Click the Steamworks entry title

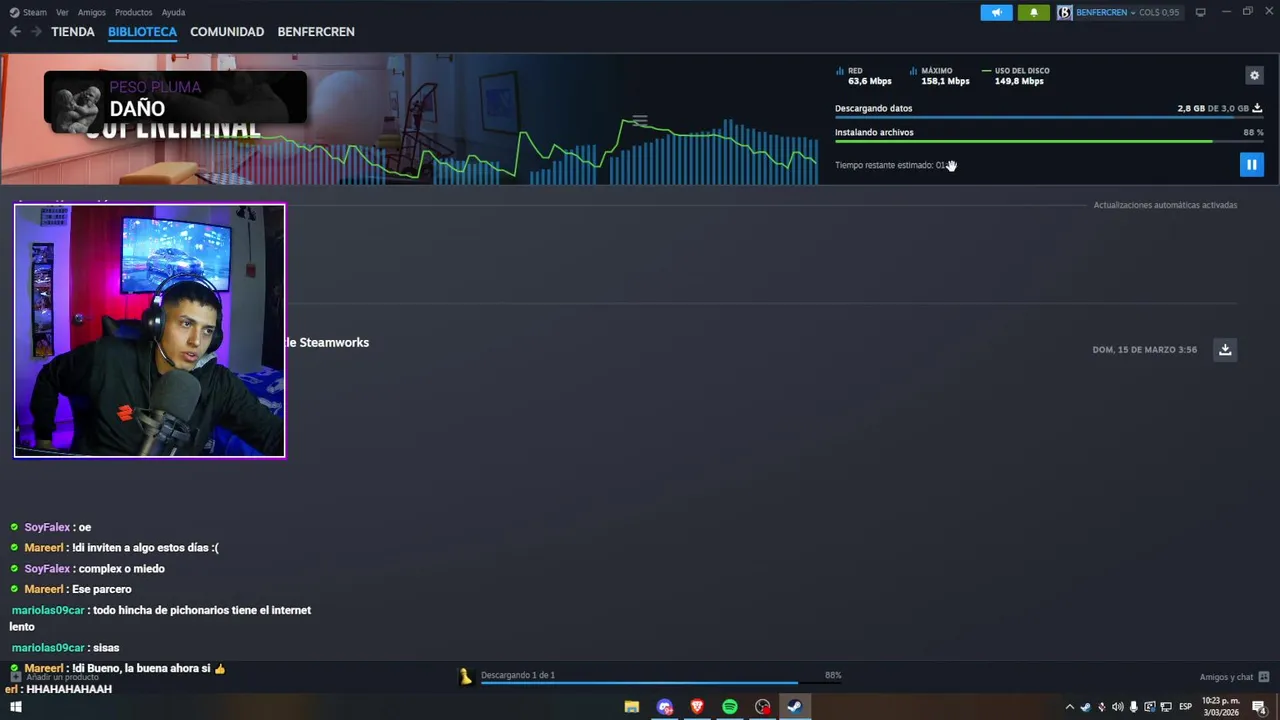(327, 342)
